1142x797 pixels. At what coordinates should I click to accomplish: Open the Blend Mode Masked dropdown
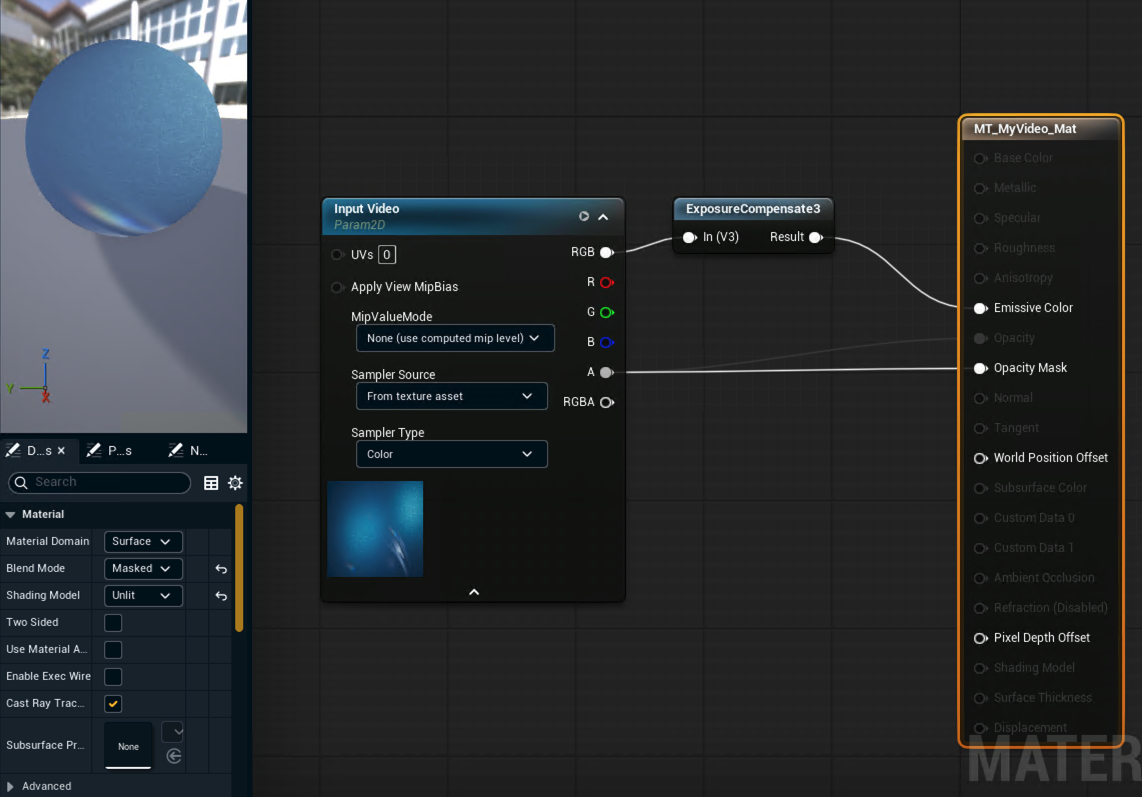pyautogui.click(x=143, y=568)
